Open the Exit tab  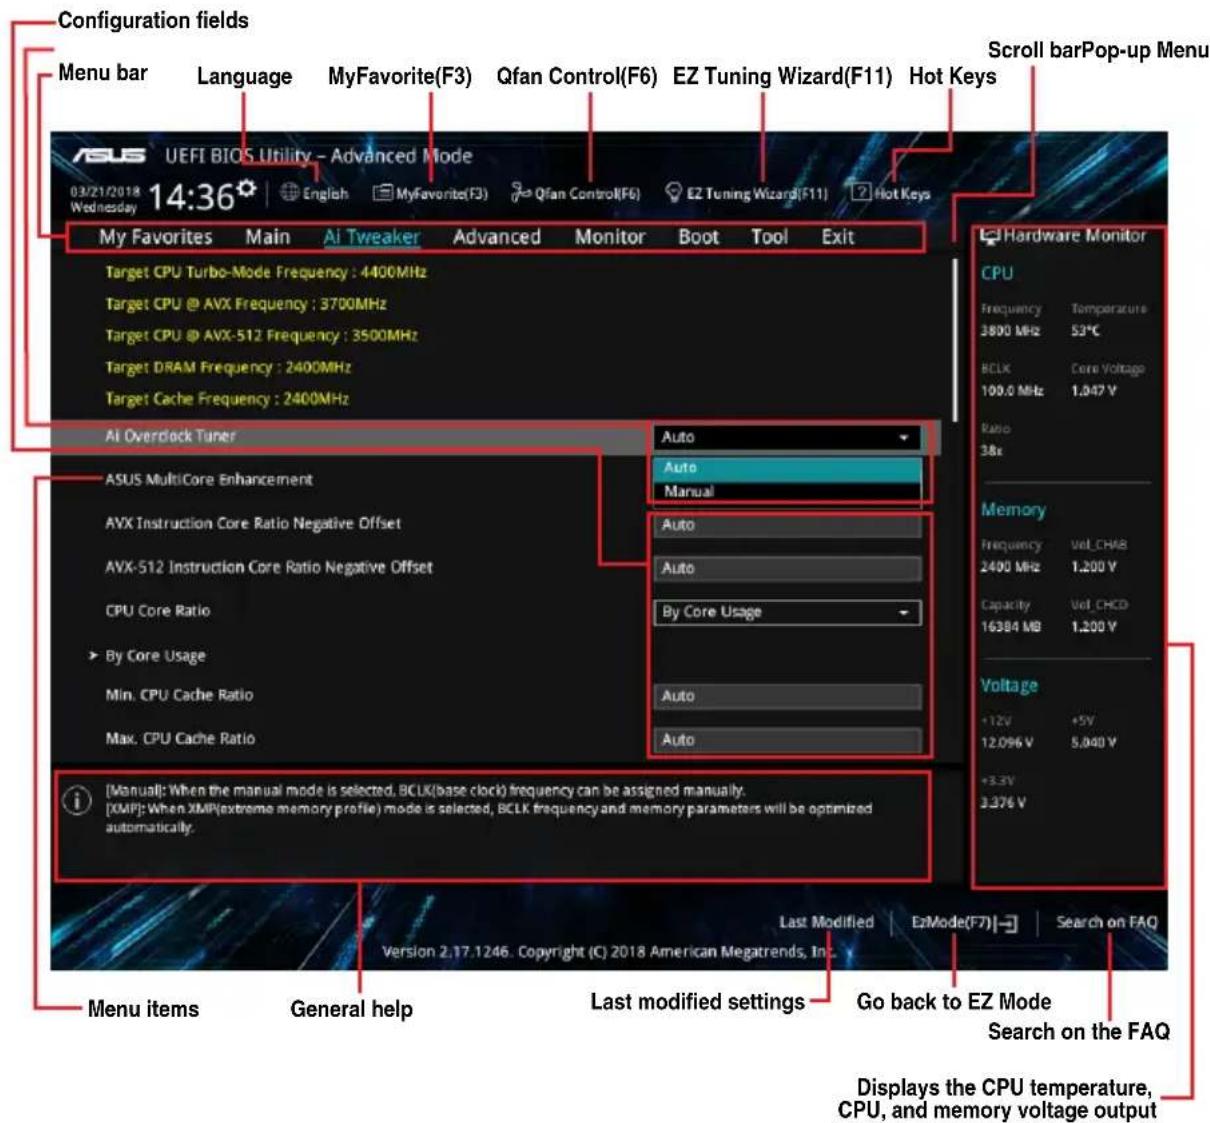click(837, 237)
